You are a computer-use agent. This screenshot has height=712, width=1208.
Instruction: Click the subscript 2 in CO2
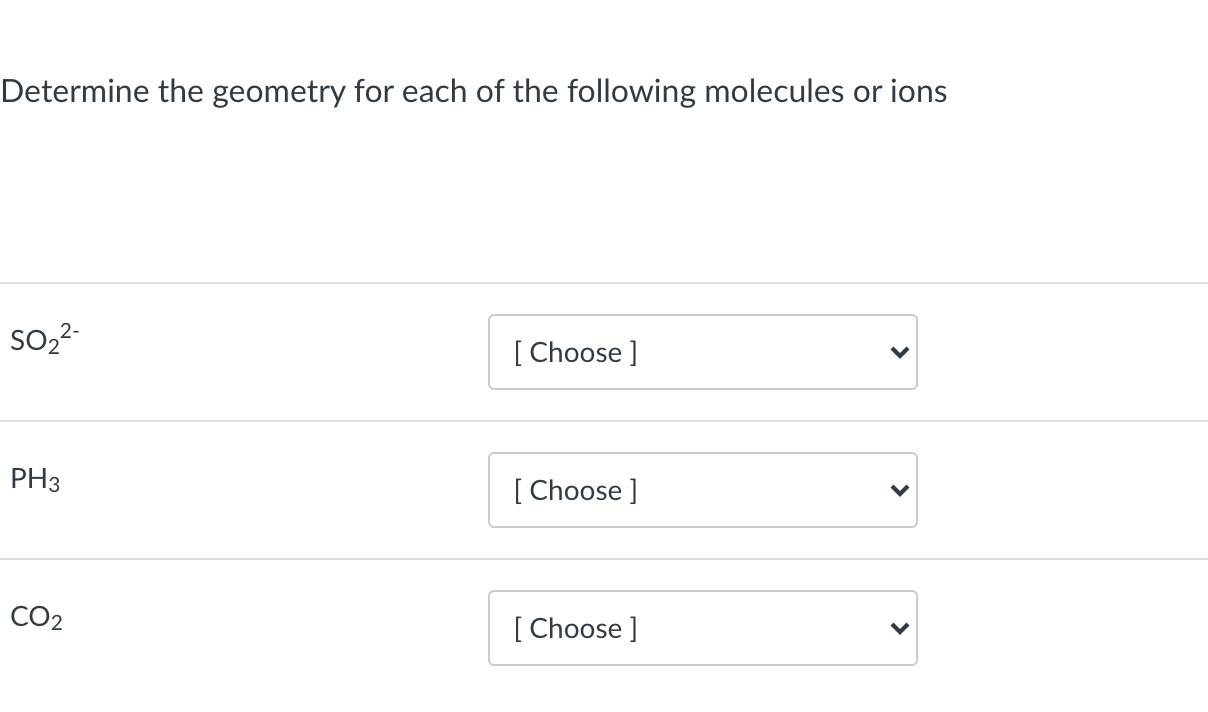57,624
